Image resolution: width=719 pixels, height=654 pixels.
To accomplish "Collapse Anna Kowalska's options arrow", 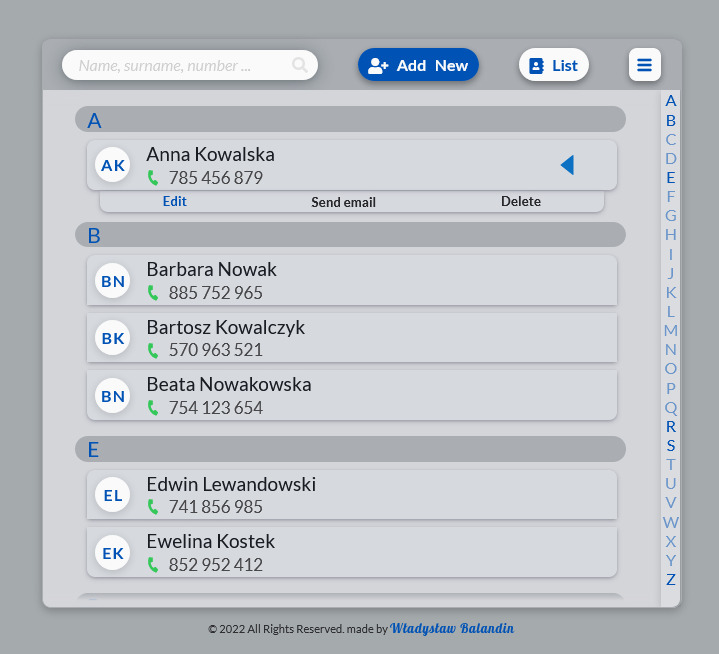I will click(568, 165).
